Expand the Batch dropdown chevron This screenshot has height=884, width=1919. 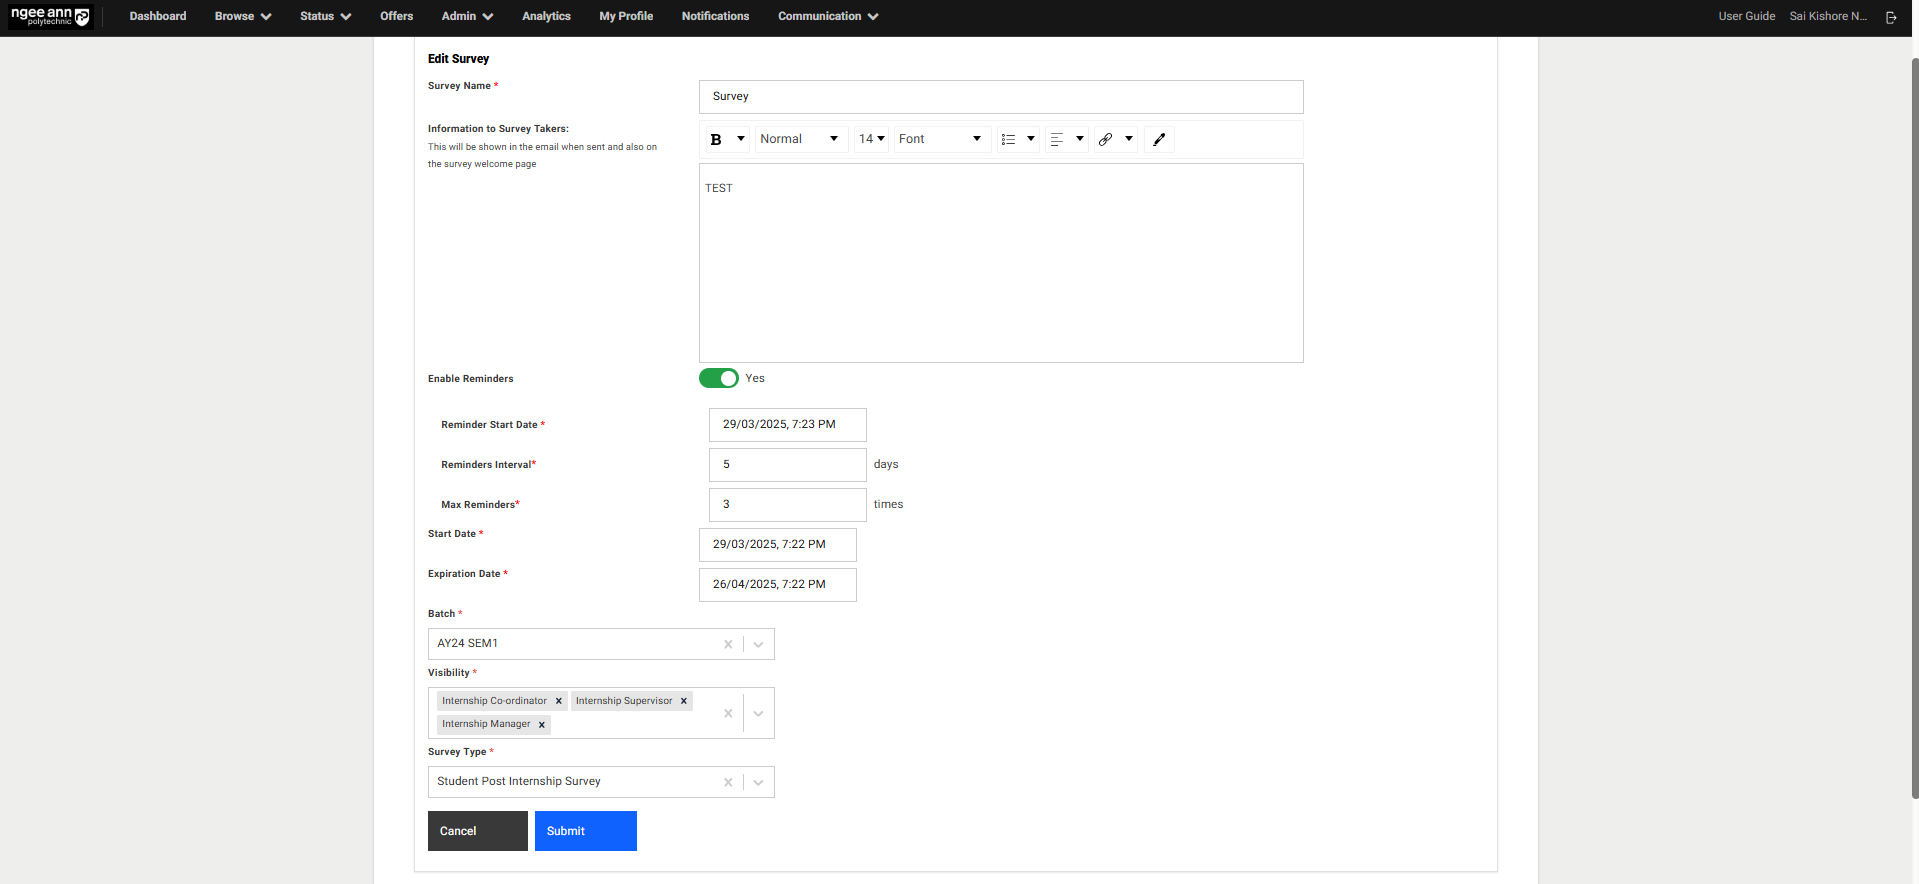coord(758,644)
